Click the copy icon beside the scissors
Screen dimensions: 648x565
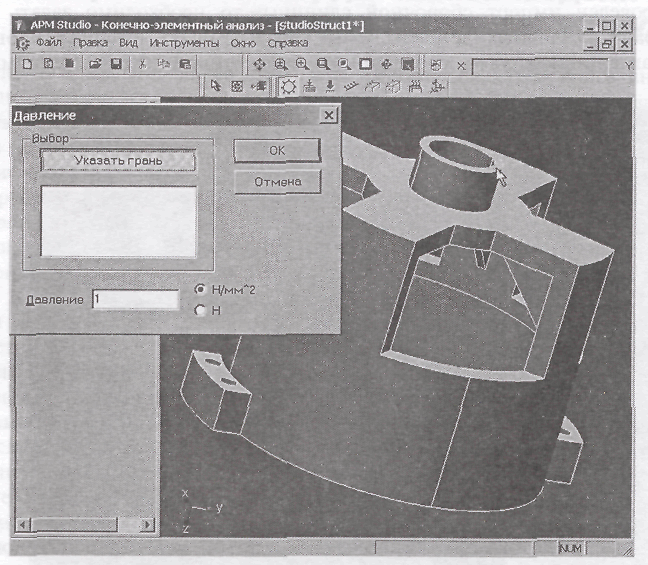[x=164, y=64]
